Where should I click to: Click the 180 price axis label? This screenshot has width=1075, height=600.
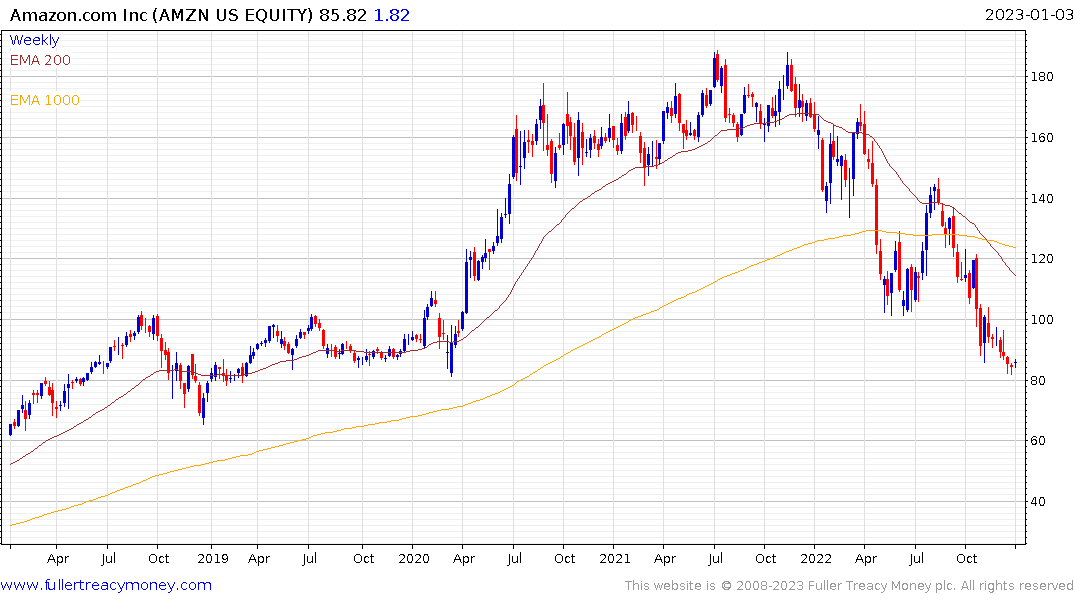click(x=1042, y=77)
